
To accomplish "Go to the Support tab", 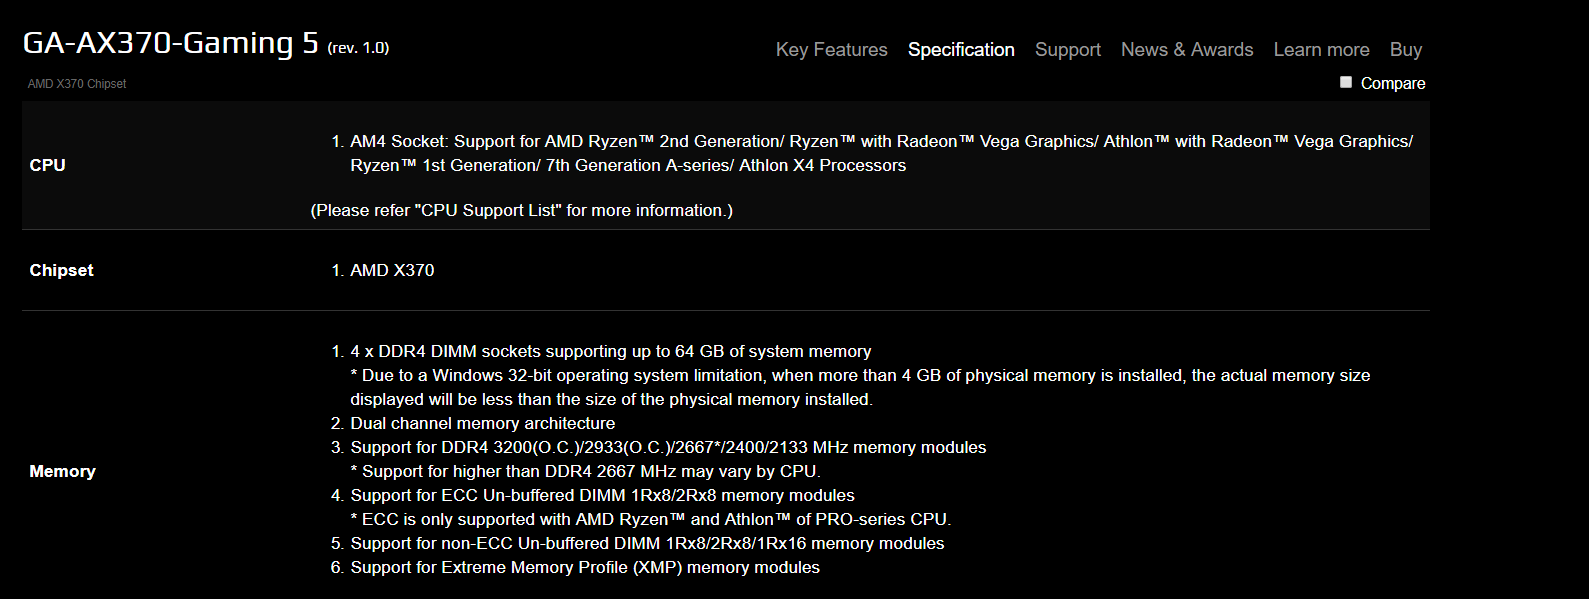I will 1067,50.
